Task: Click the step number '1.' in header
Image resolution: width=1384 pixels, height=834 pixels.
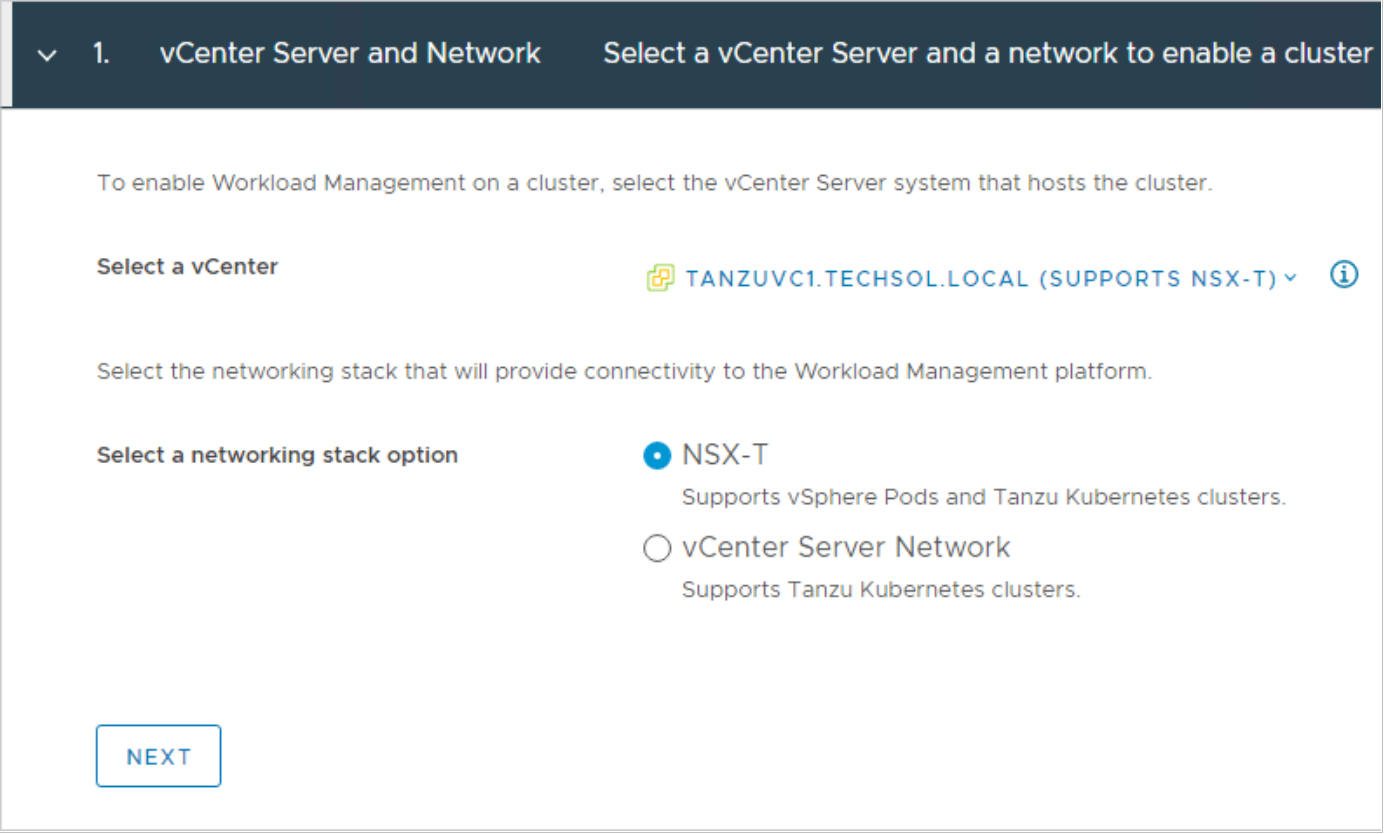Action: tap(101, 54)
